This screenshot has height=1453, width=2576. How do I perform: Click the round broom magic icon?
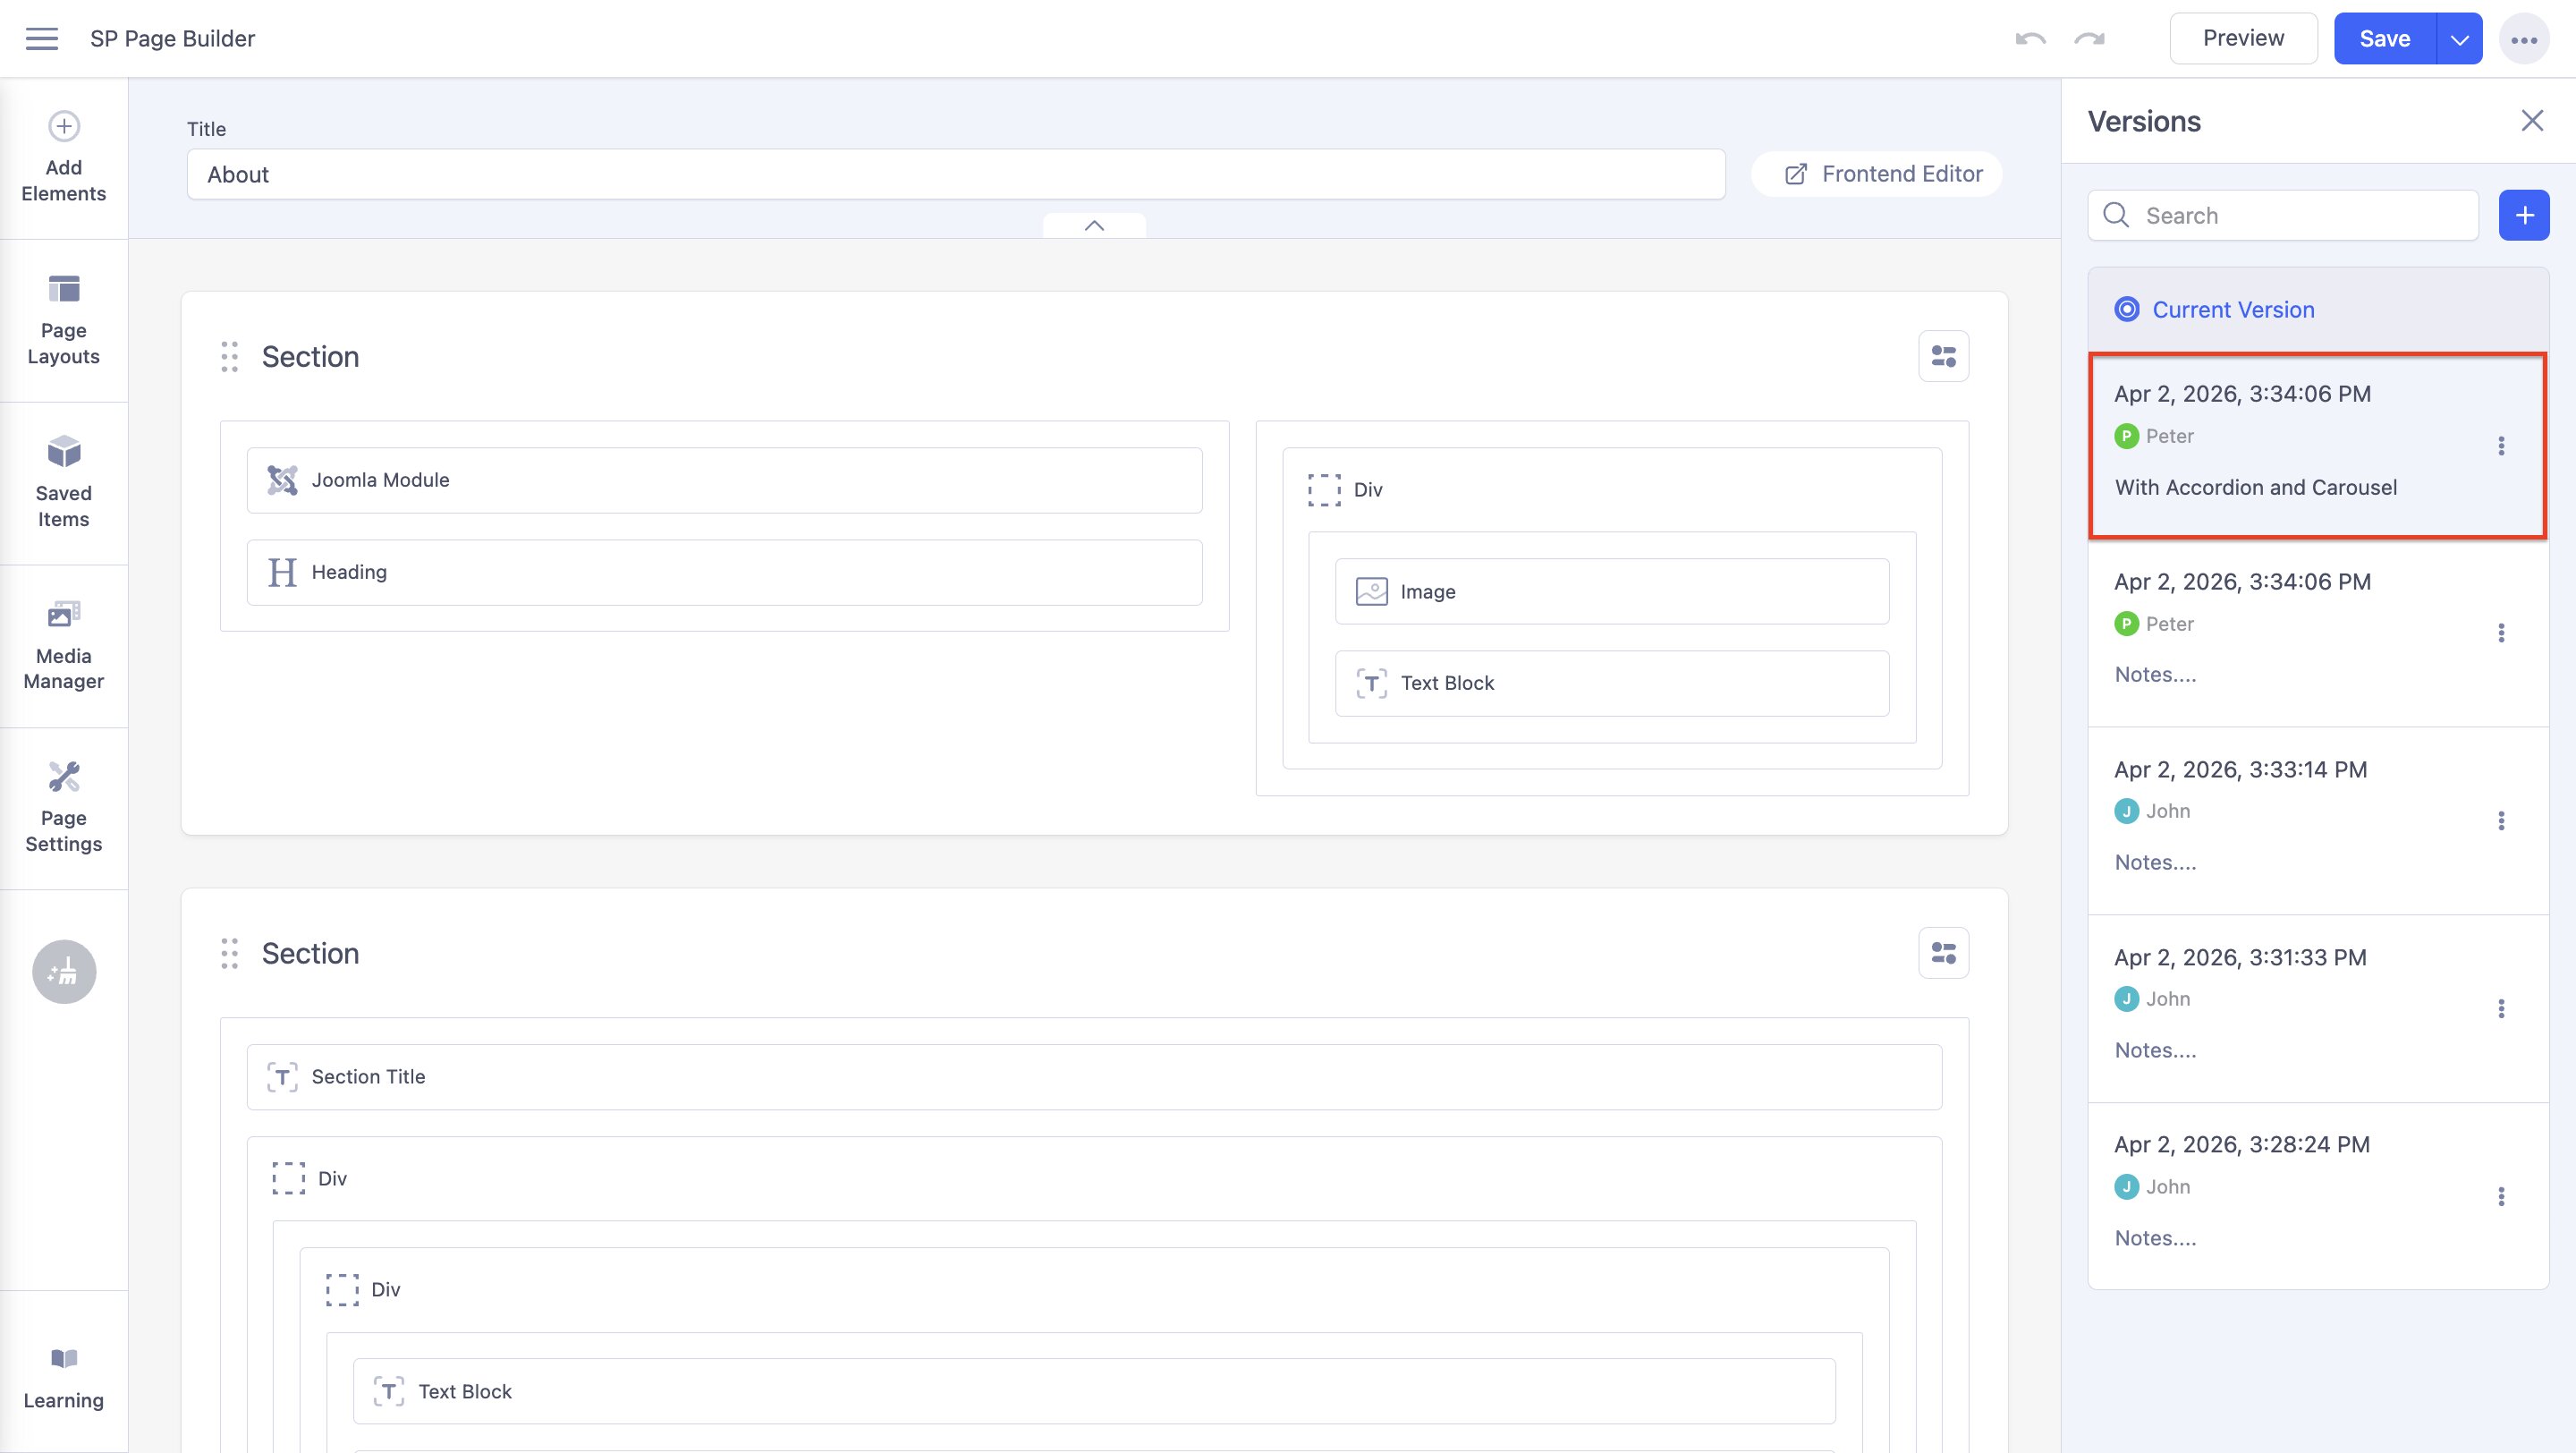[x=64, y=971]
